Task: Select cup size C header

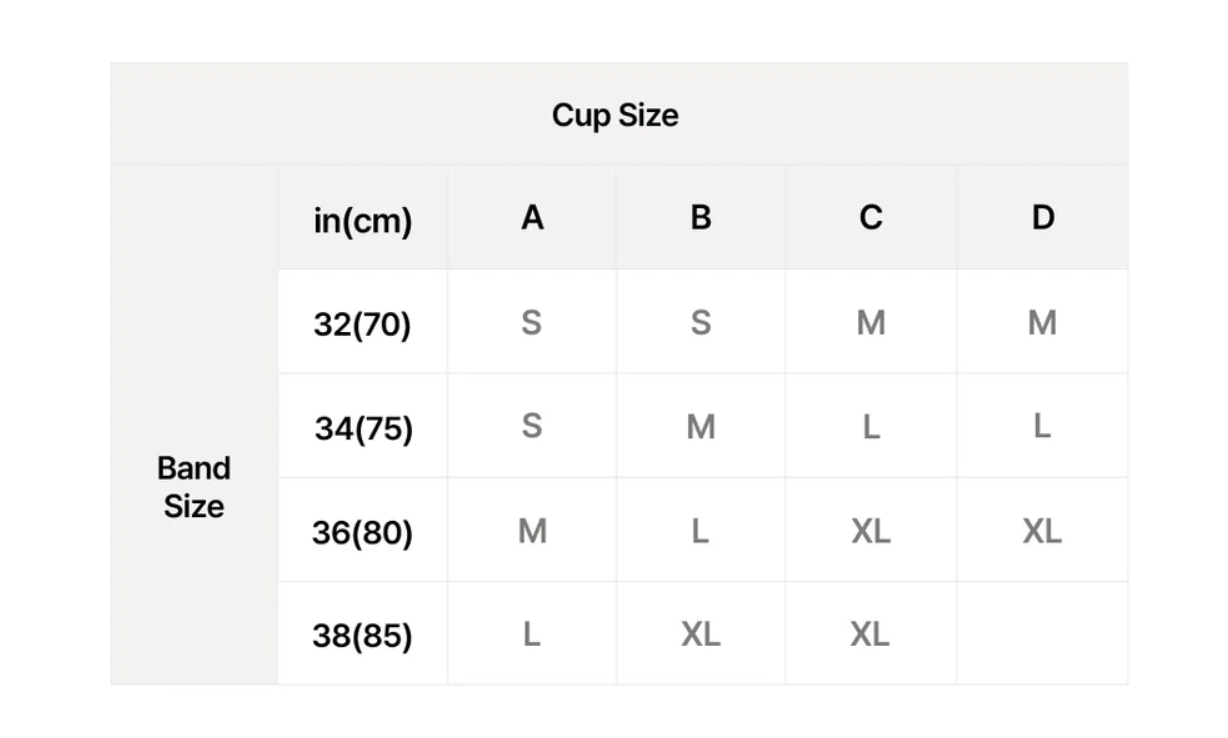Action: point(871,217)
